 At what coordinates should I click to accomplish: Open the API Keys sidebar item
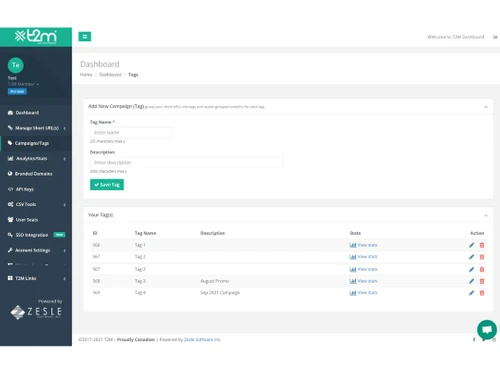point(25,189)
